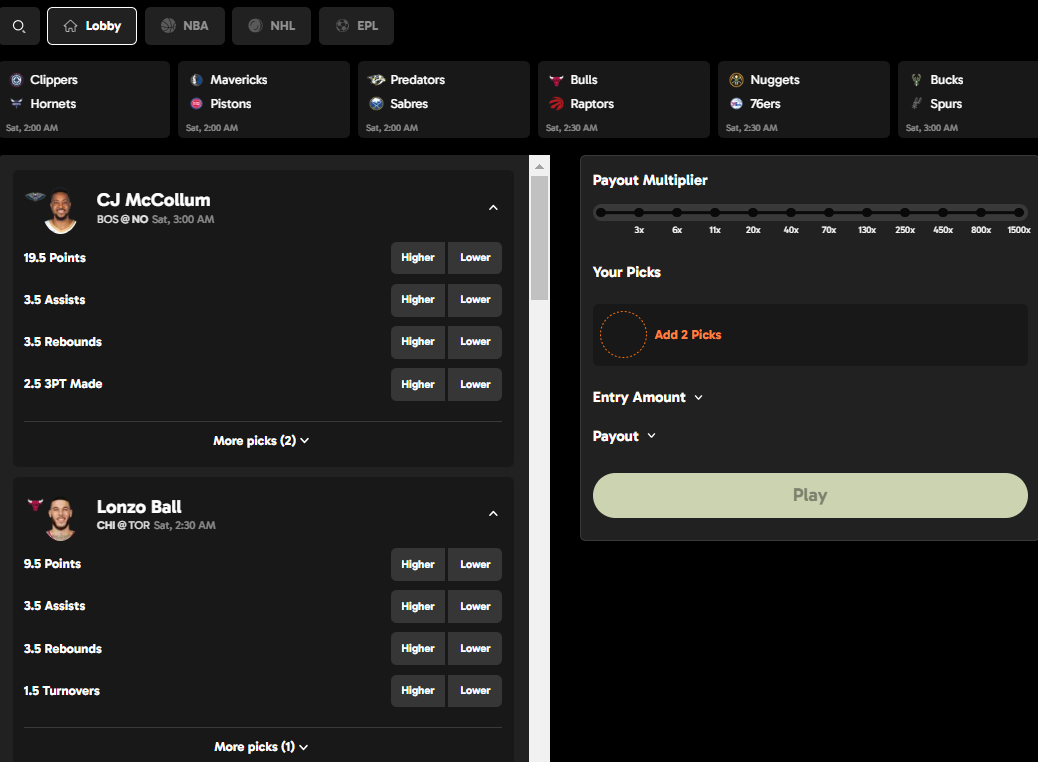1038x762 pixels.
Task: Click the Clippers team logo
Action: 17,79
